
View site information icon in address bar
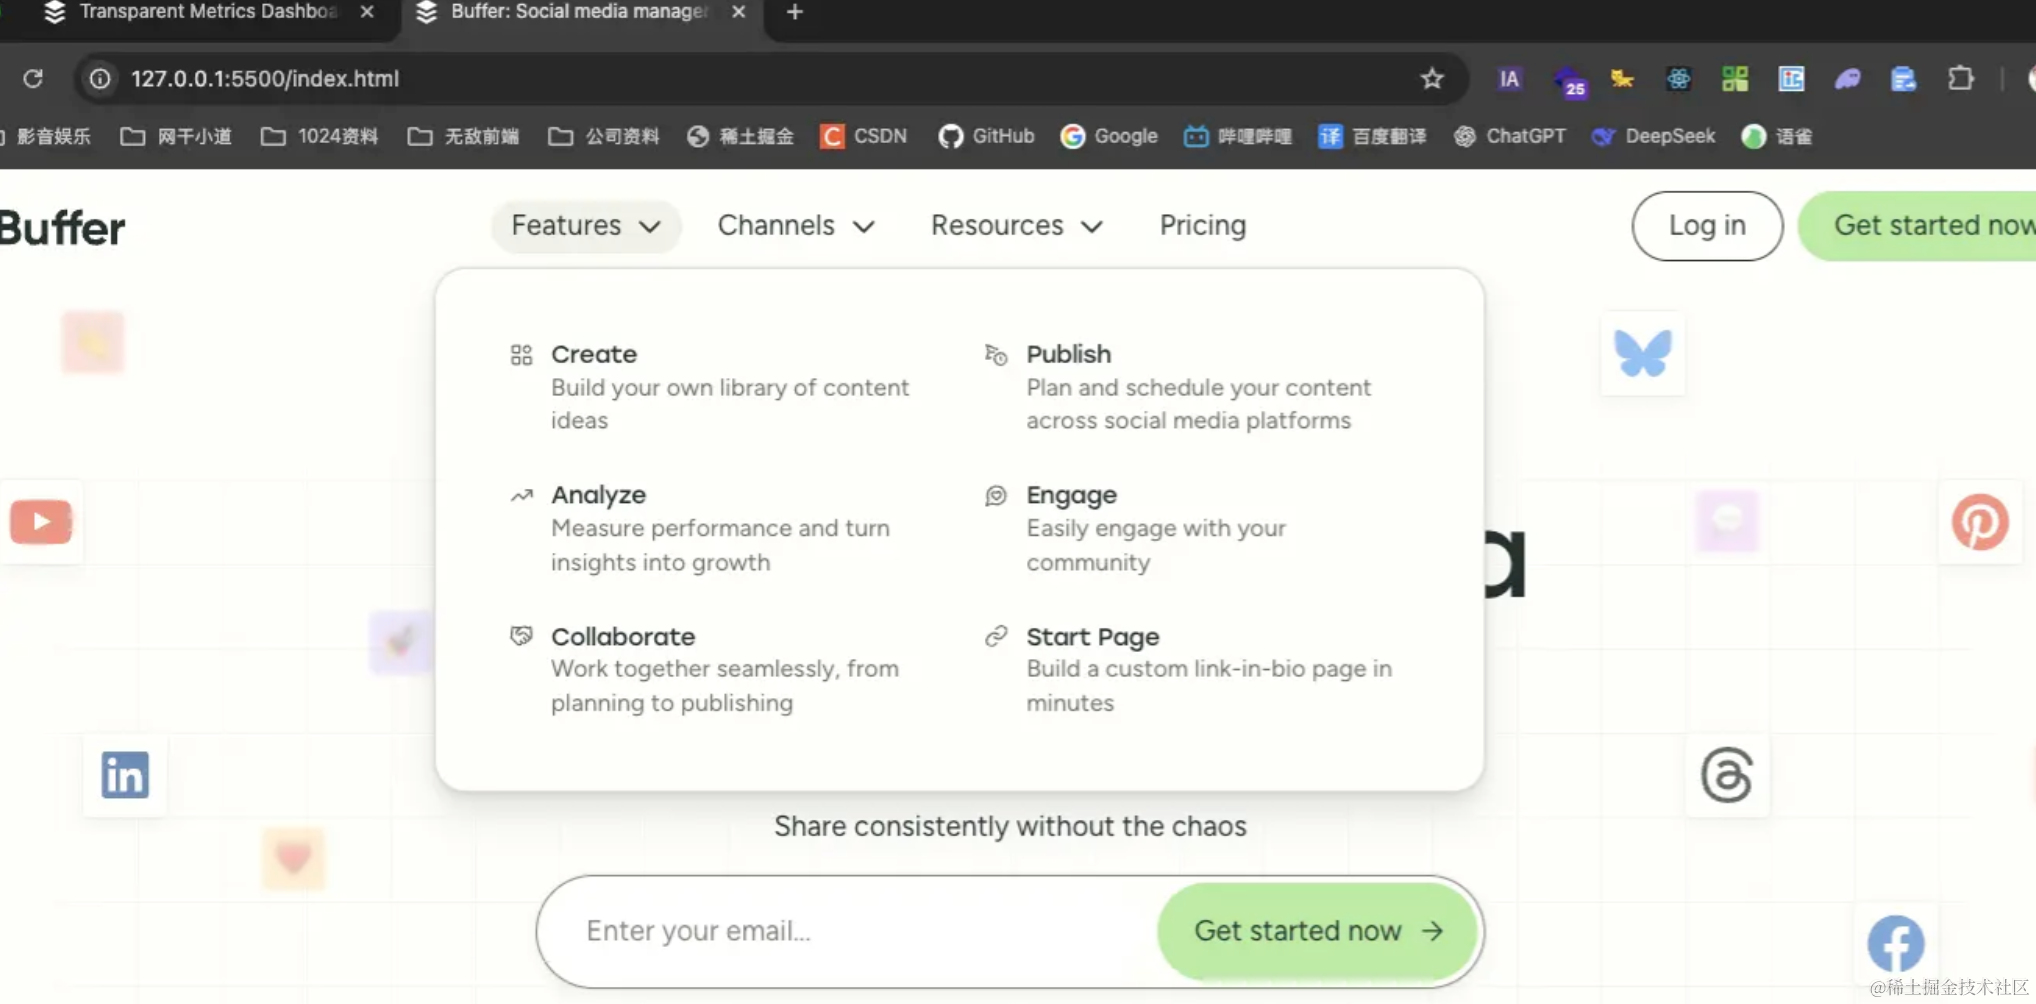click(100, 79)
